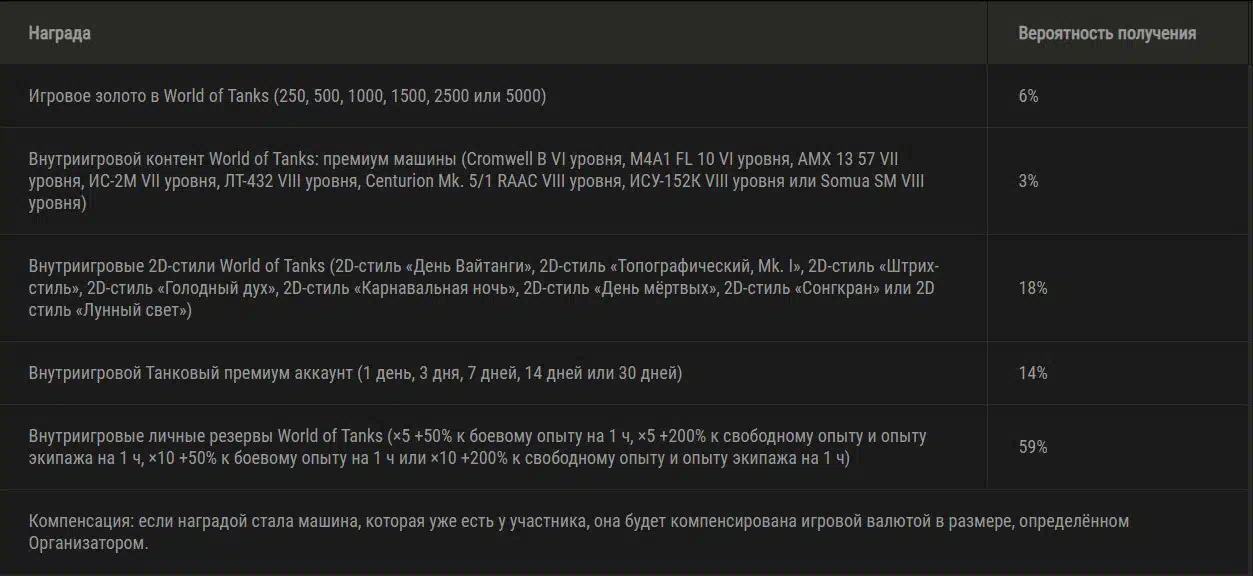The width and height of the screenshot is (1253, 576).
Task: Click the 59% probability cell
Action: coord(1033,447)
